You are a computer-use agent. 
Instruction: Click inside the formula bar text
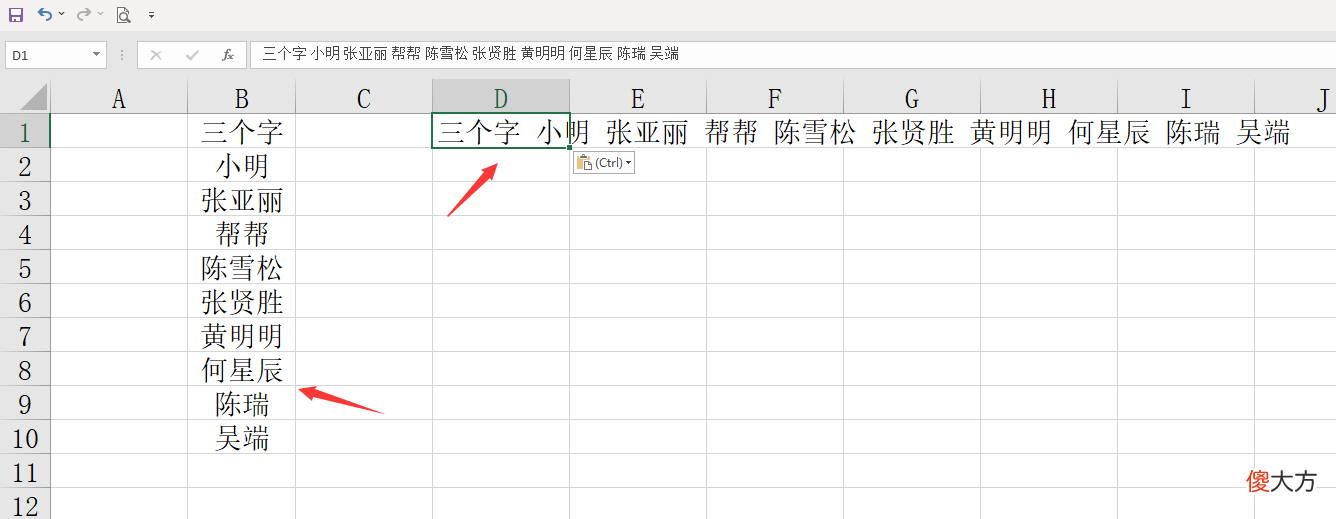click(792, 54)
